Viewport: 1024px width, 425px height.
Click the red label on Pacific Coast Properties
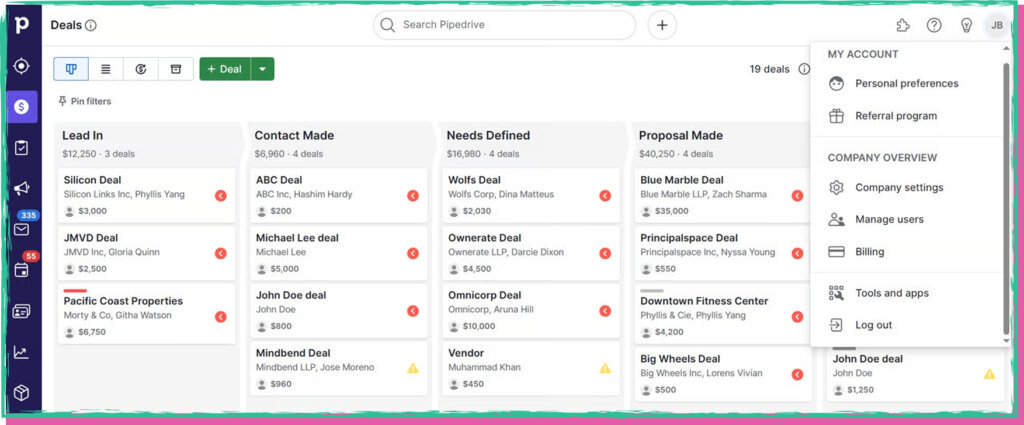pyautogui.click(x=75, y=291)
